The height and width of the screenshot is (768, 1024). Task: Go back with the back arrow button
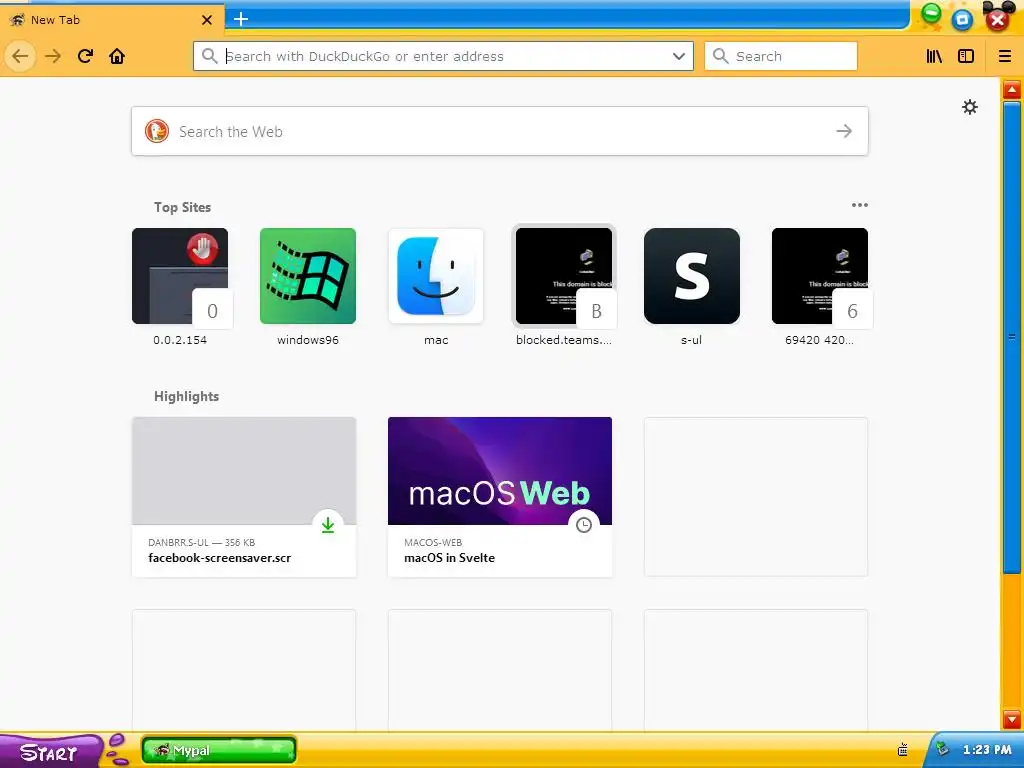(20, 56)
